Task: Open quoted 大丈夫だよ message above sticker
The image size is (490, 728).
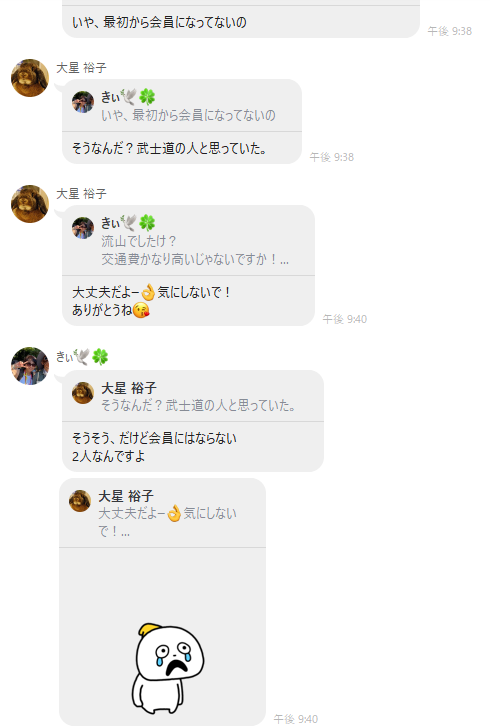Action: coord(163,513)
